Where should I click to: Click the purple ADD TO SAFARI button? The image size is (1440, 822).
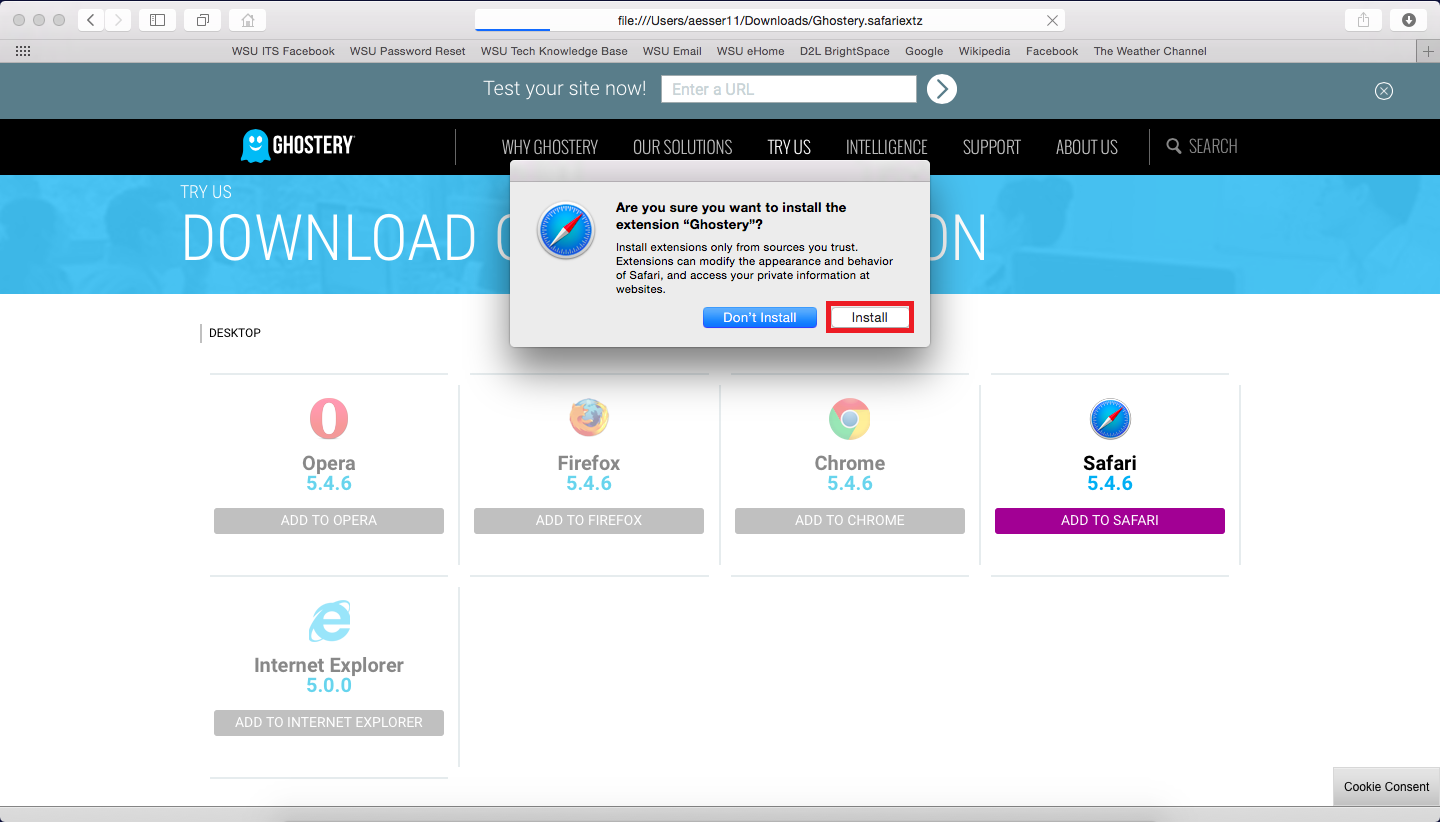pyautogui.click(x=1109, y=520)
